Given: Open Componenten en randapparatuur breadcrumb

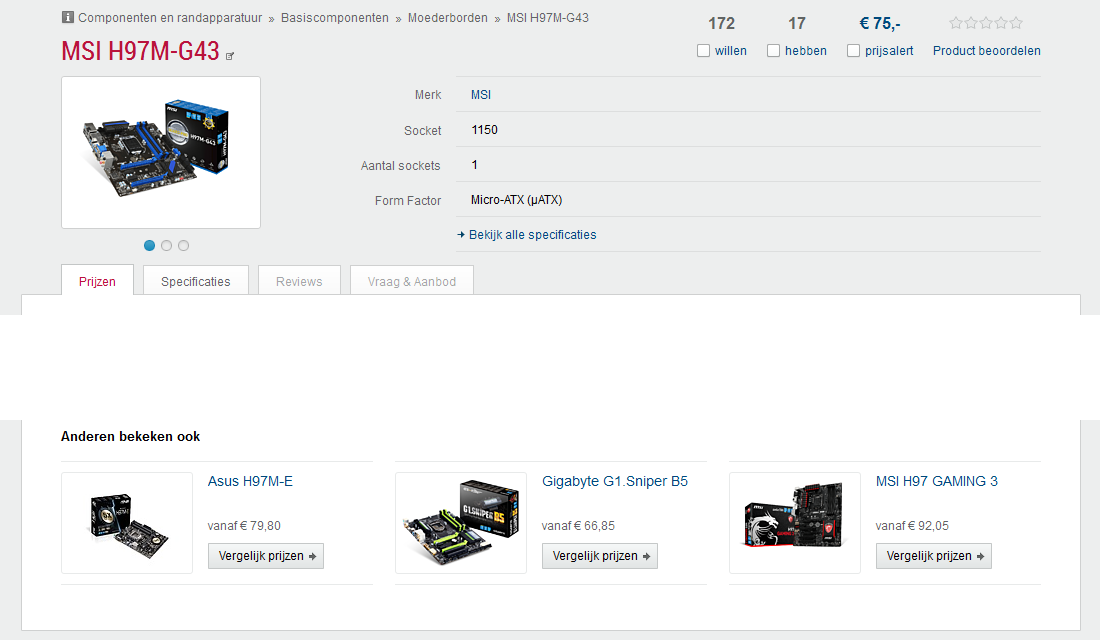Looking at the screenshot, I should [170, 18].
